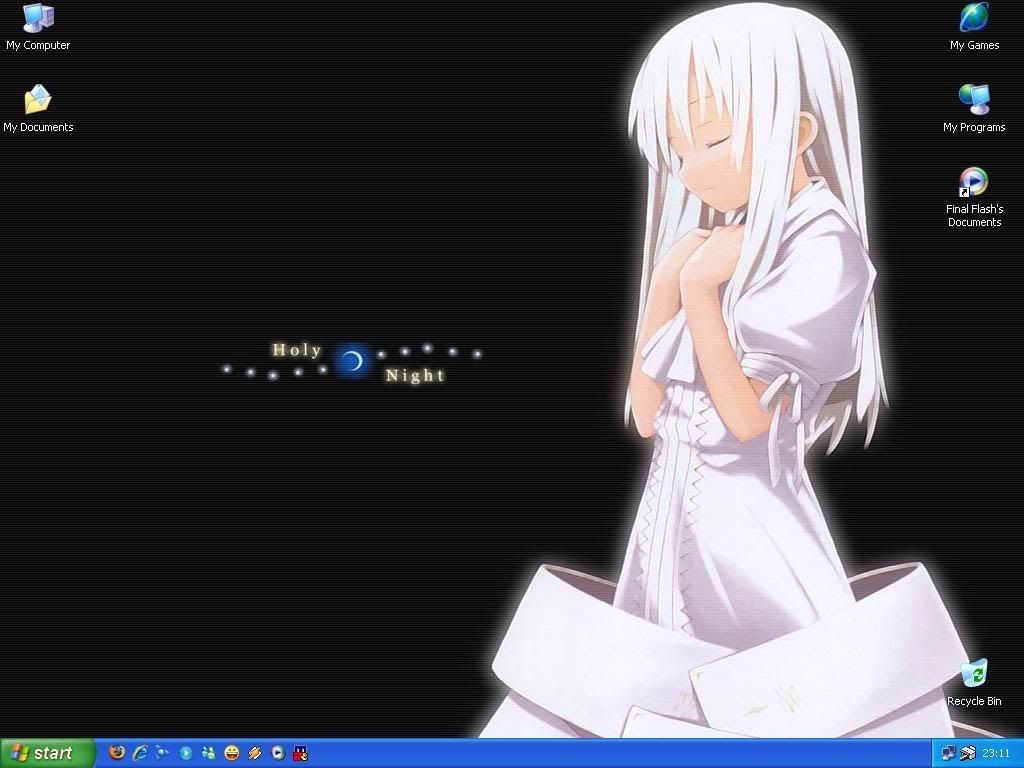Click the Recycle Bin label text
The height and width of the screenshot is (768, 1024).
point(974,701)
